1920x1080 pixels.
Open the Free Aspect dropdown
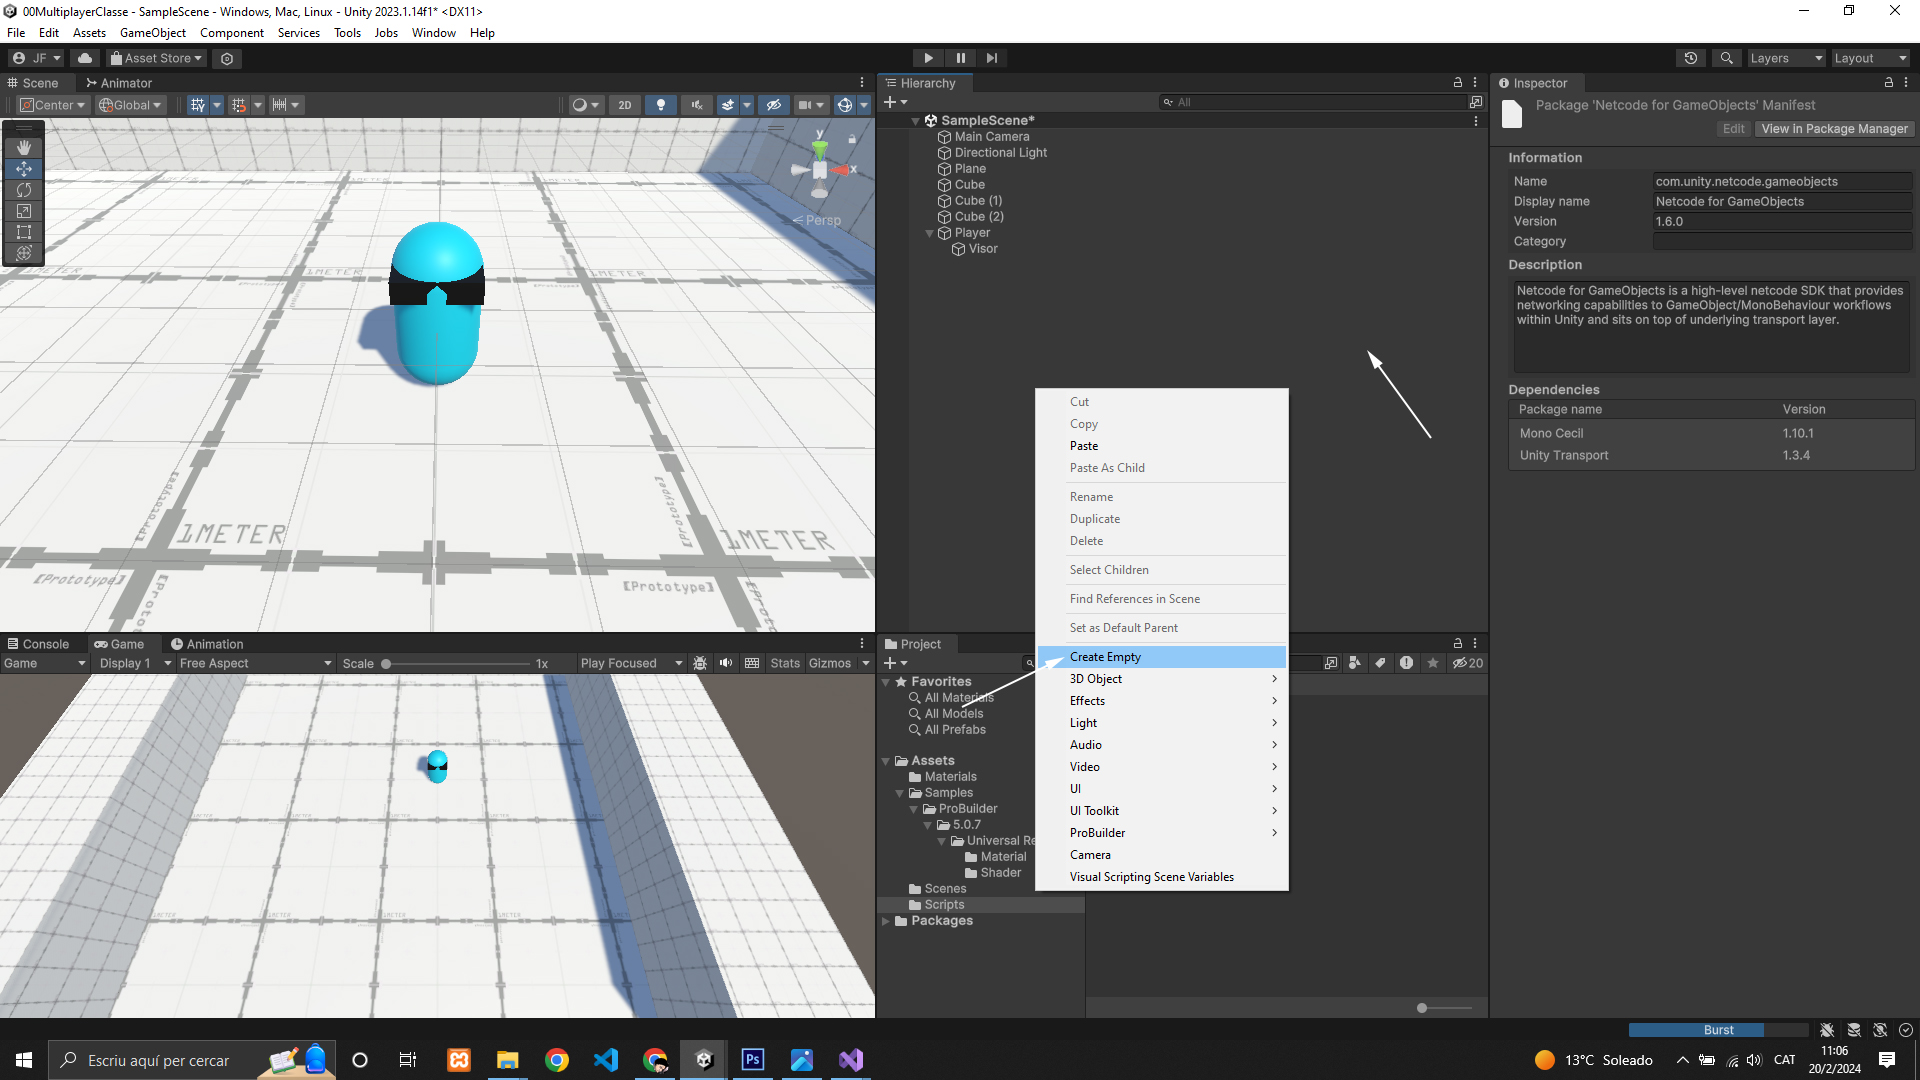point(255,663)
